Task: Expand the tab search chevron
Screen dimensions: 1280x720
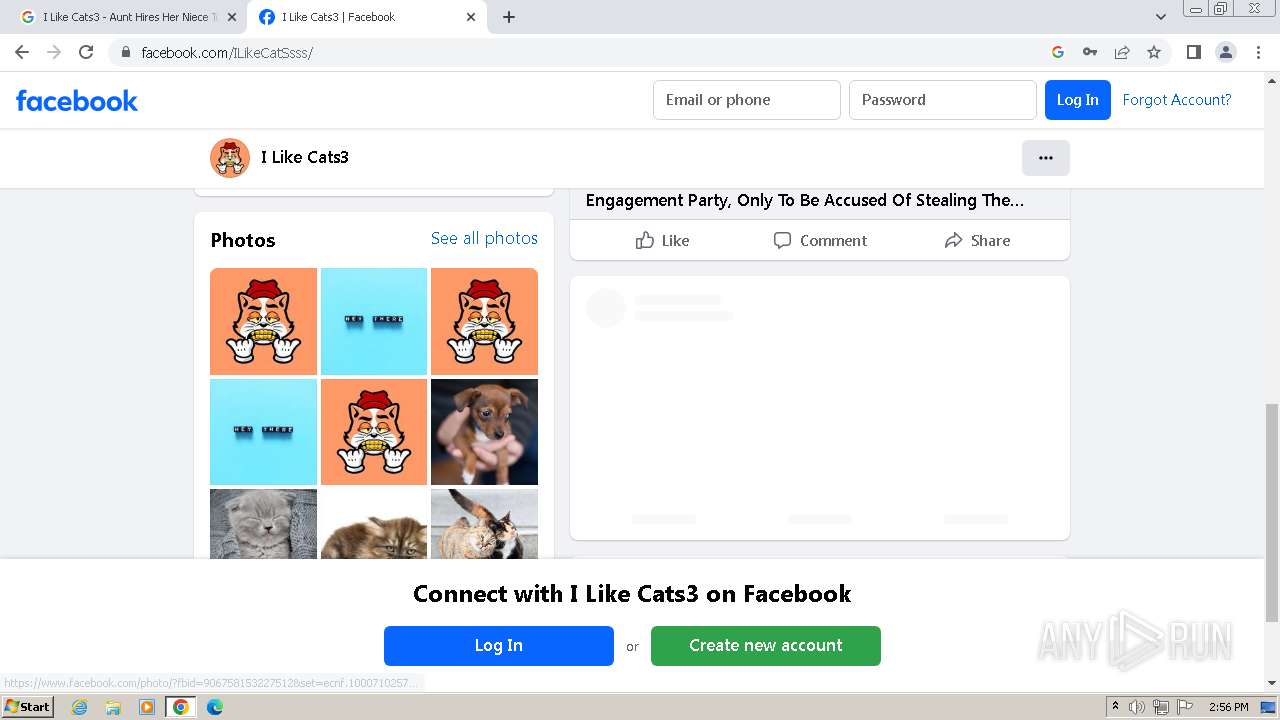Action: click(x=1160, y=17)
